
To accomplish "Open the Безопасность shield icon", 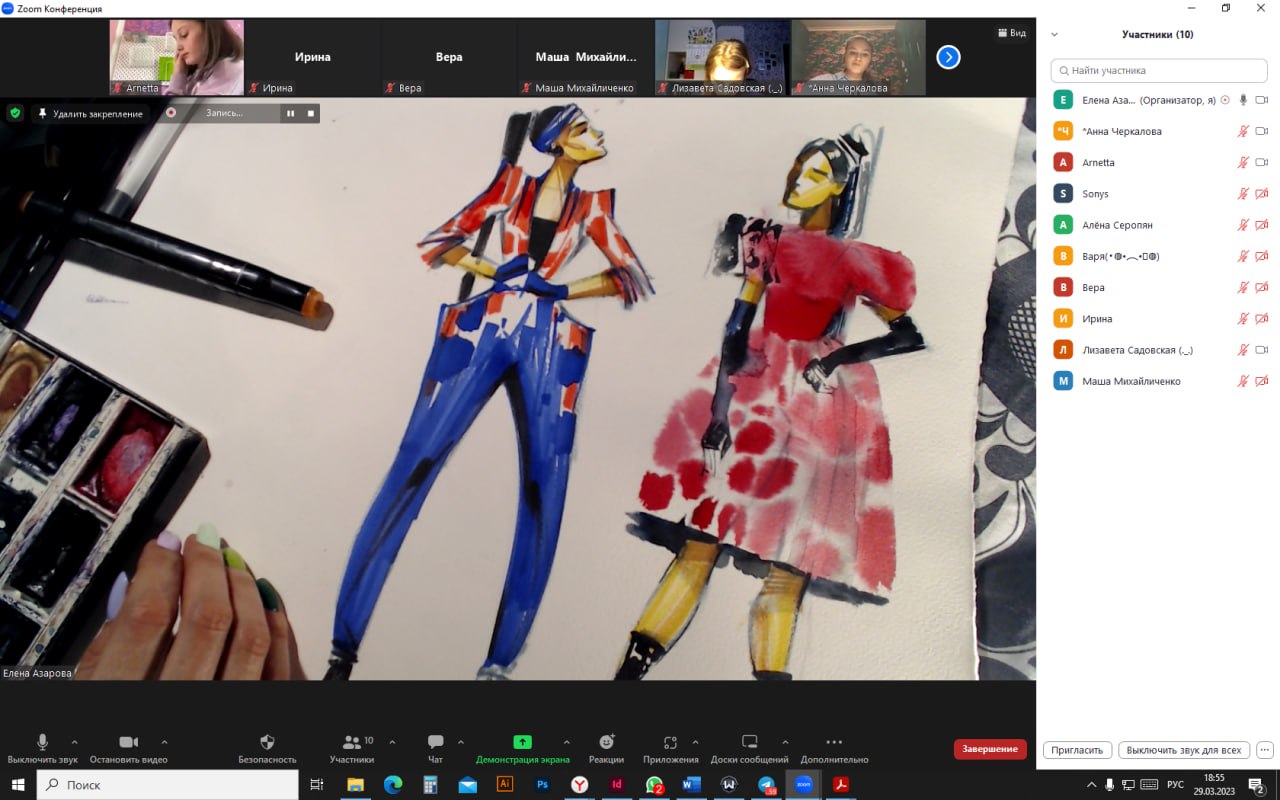I will coord(267,743).
